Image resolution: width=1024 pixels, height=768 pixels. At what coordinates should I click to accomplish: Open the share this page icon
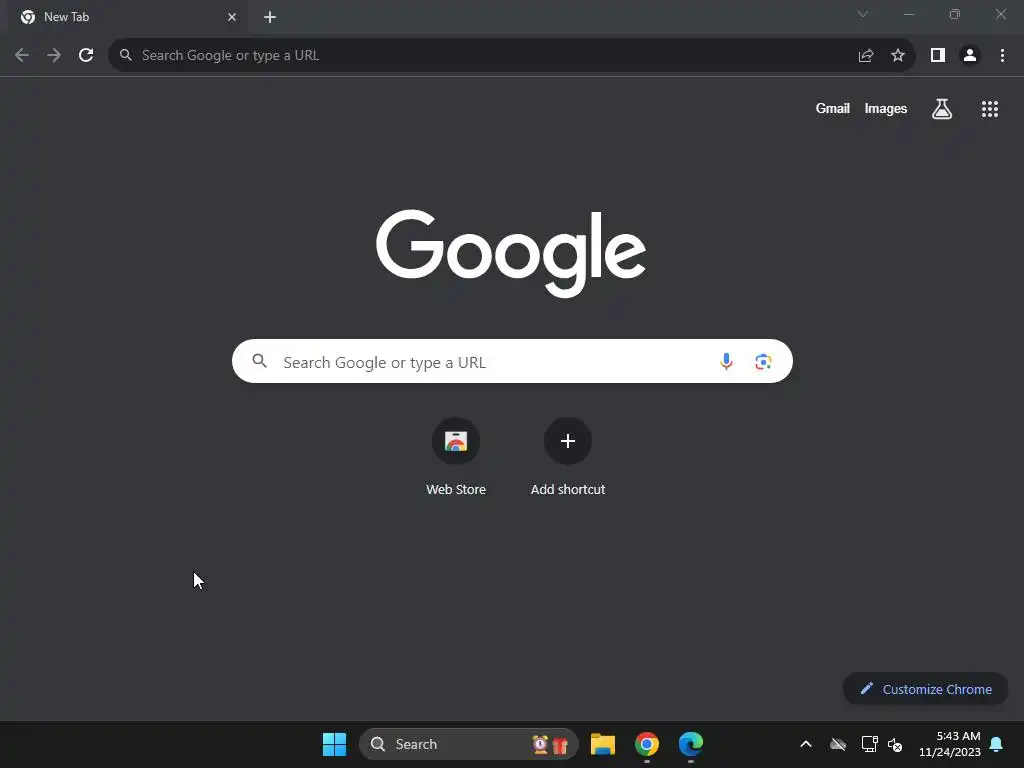(866, 56)
